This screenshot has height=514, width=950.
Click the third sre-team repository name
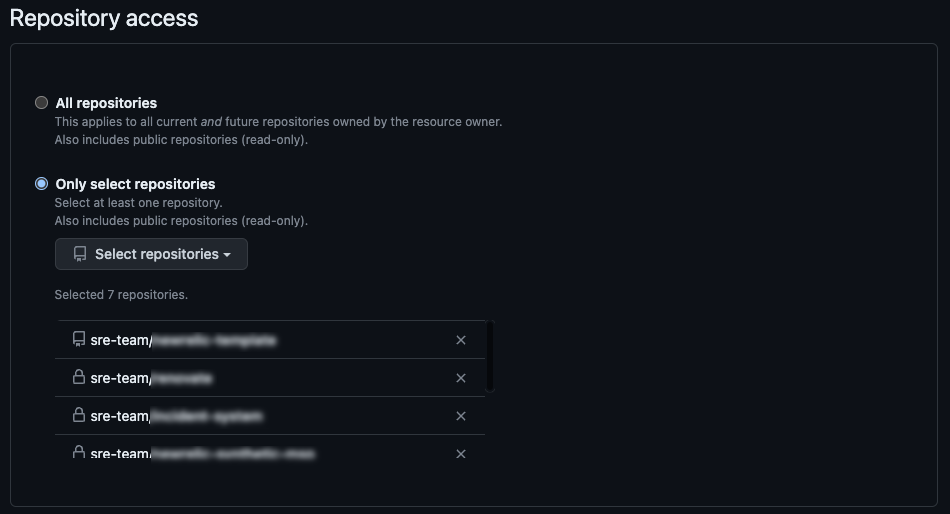(177, 416)
